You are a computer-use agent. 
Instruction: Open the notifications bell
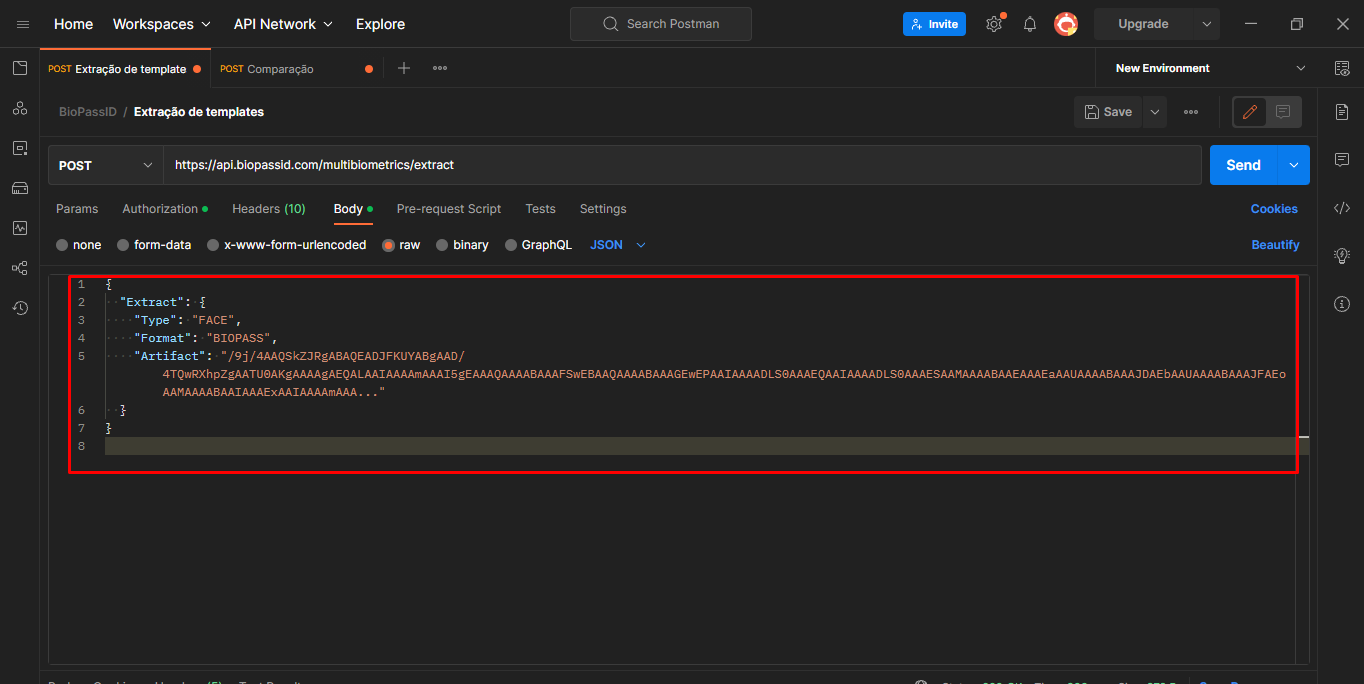tap(1030, 24)
